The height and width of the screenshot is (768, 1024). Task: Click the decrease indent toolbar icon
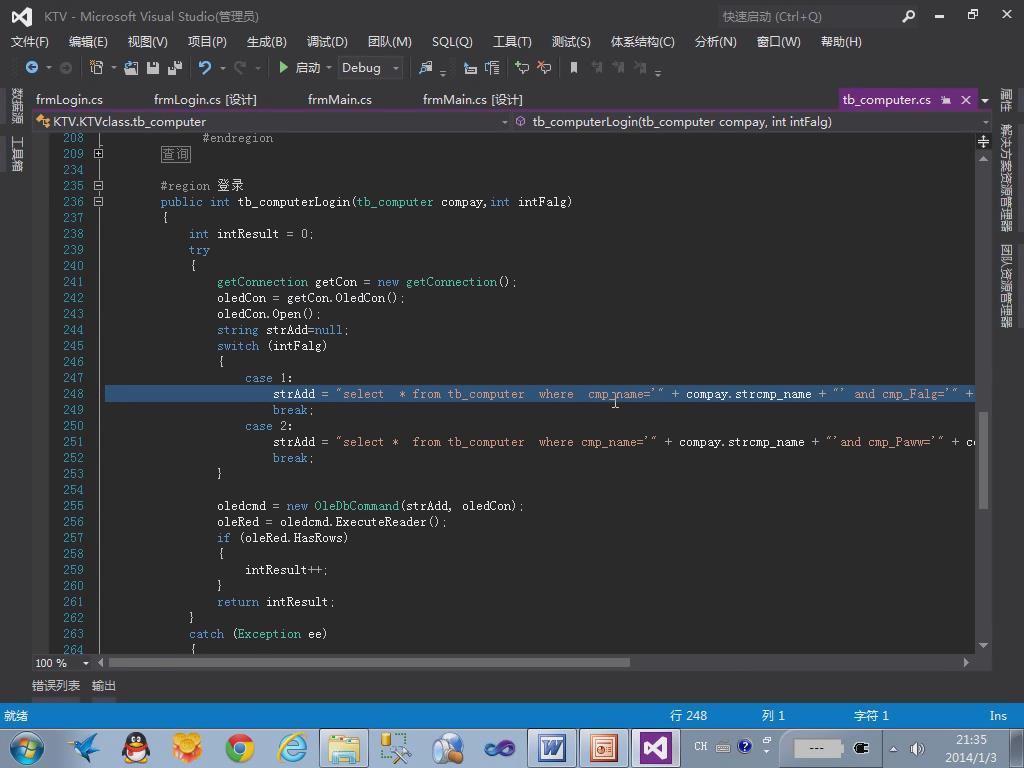[x=470, y=67]
